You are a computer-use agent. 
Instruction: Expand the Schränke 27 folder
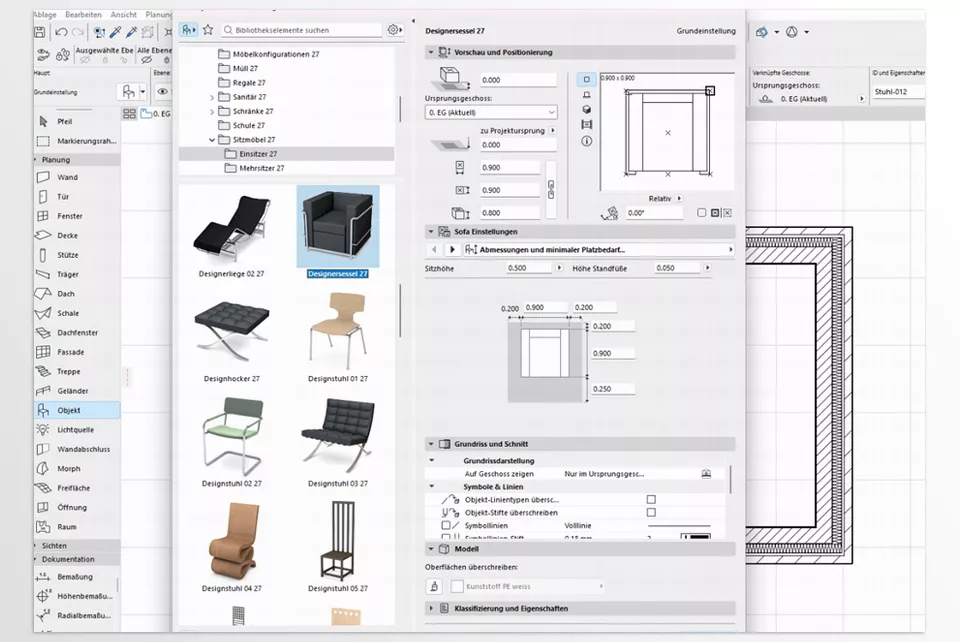coord(212,111)
